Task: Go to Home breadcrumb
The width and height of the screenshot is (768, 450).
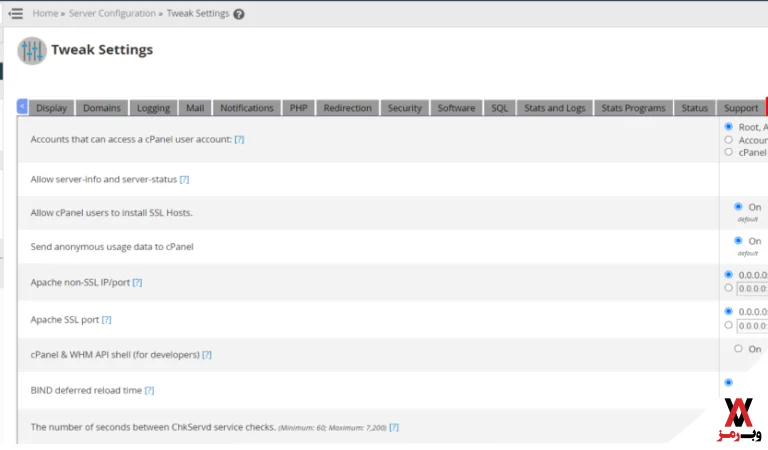Action: (x=45, y=13)
